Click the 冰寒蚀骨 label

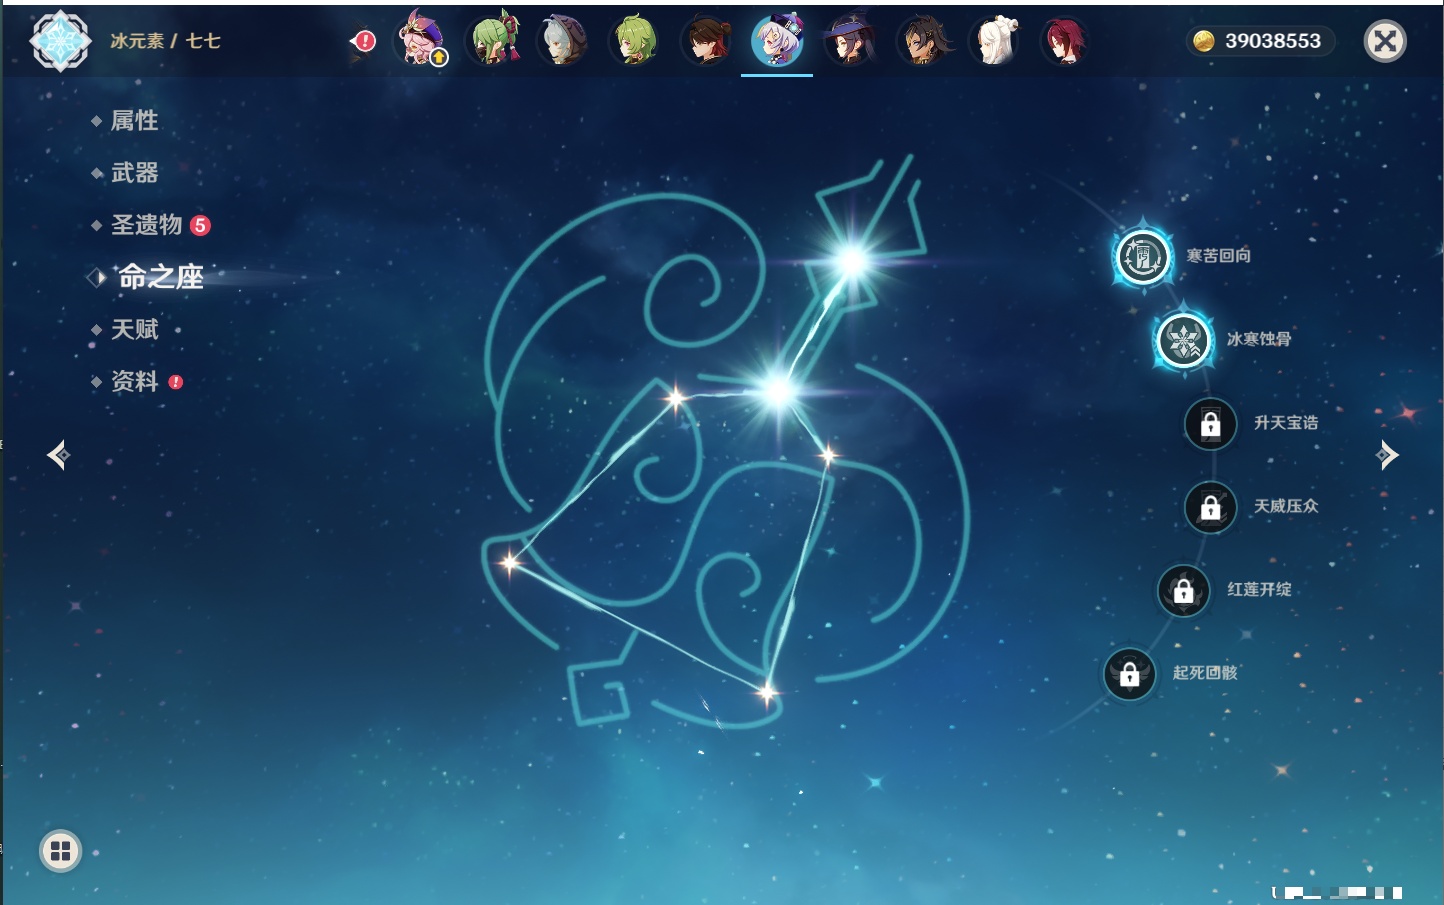[x=1259, y=339]
